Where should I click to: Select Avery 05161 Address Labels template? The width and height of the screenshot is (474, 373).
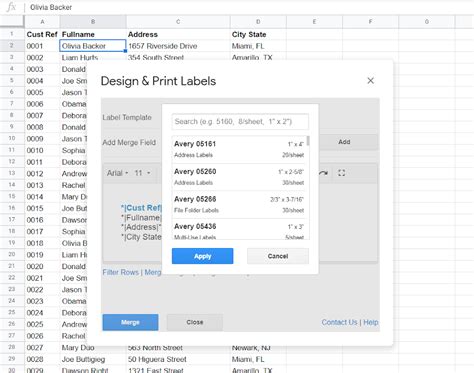(x=239, y=149)
